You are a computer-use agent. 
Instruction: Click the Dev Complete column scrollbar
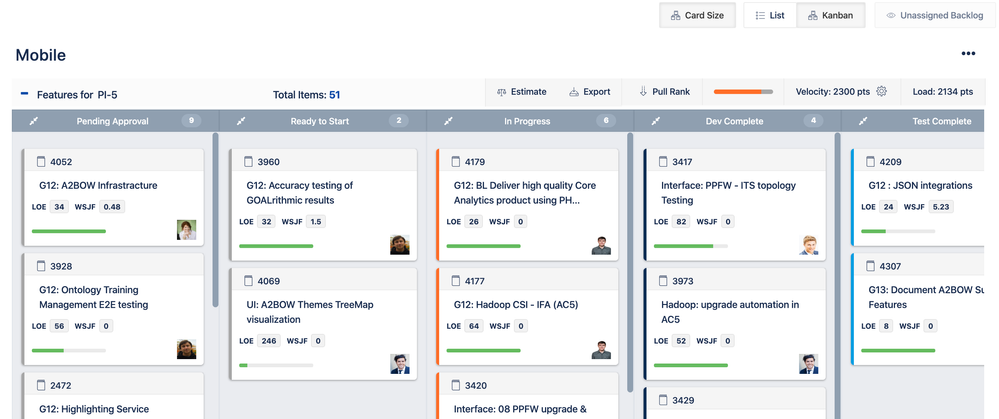coord(838,275)
